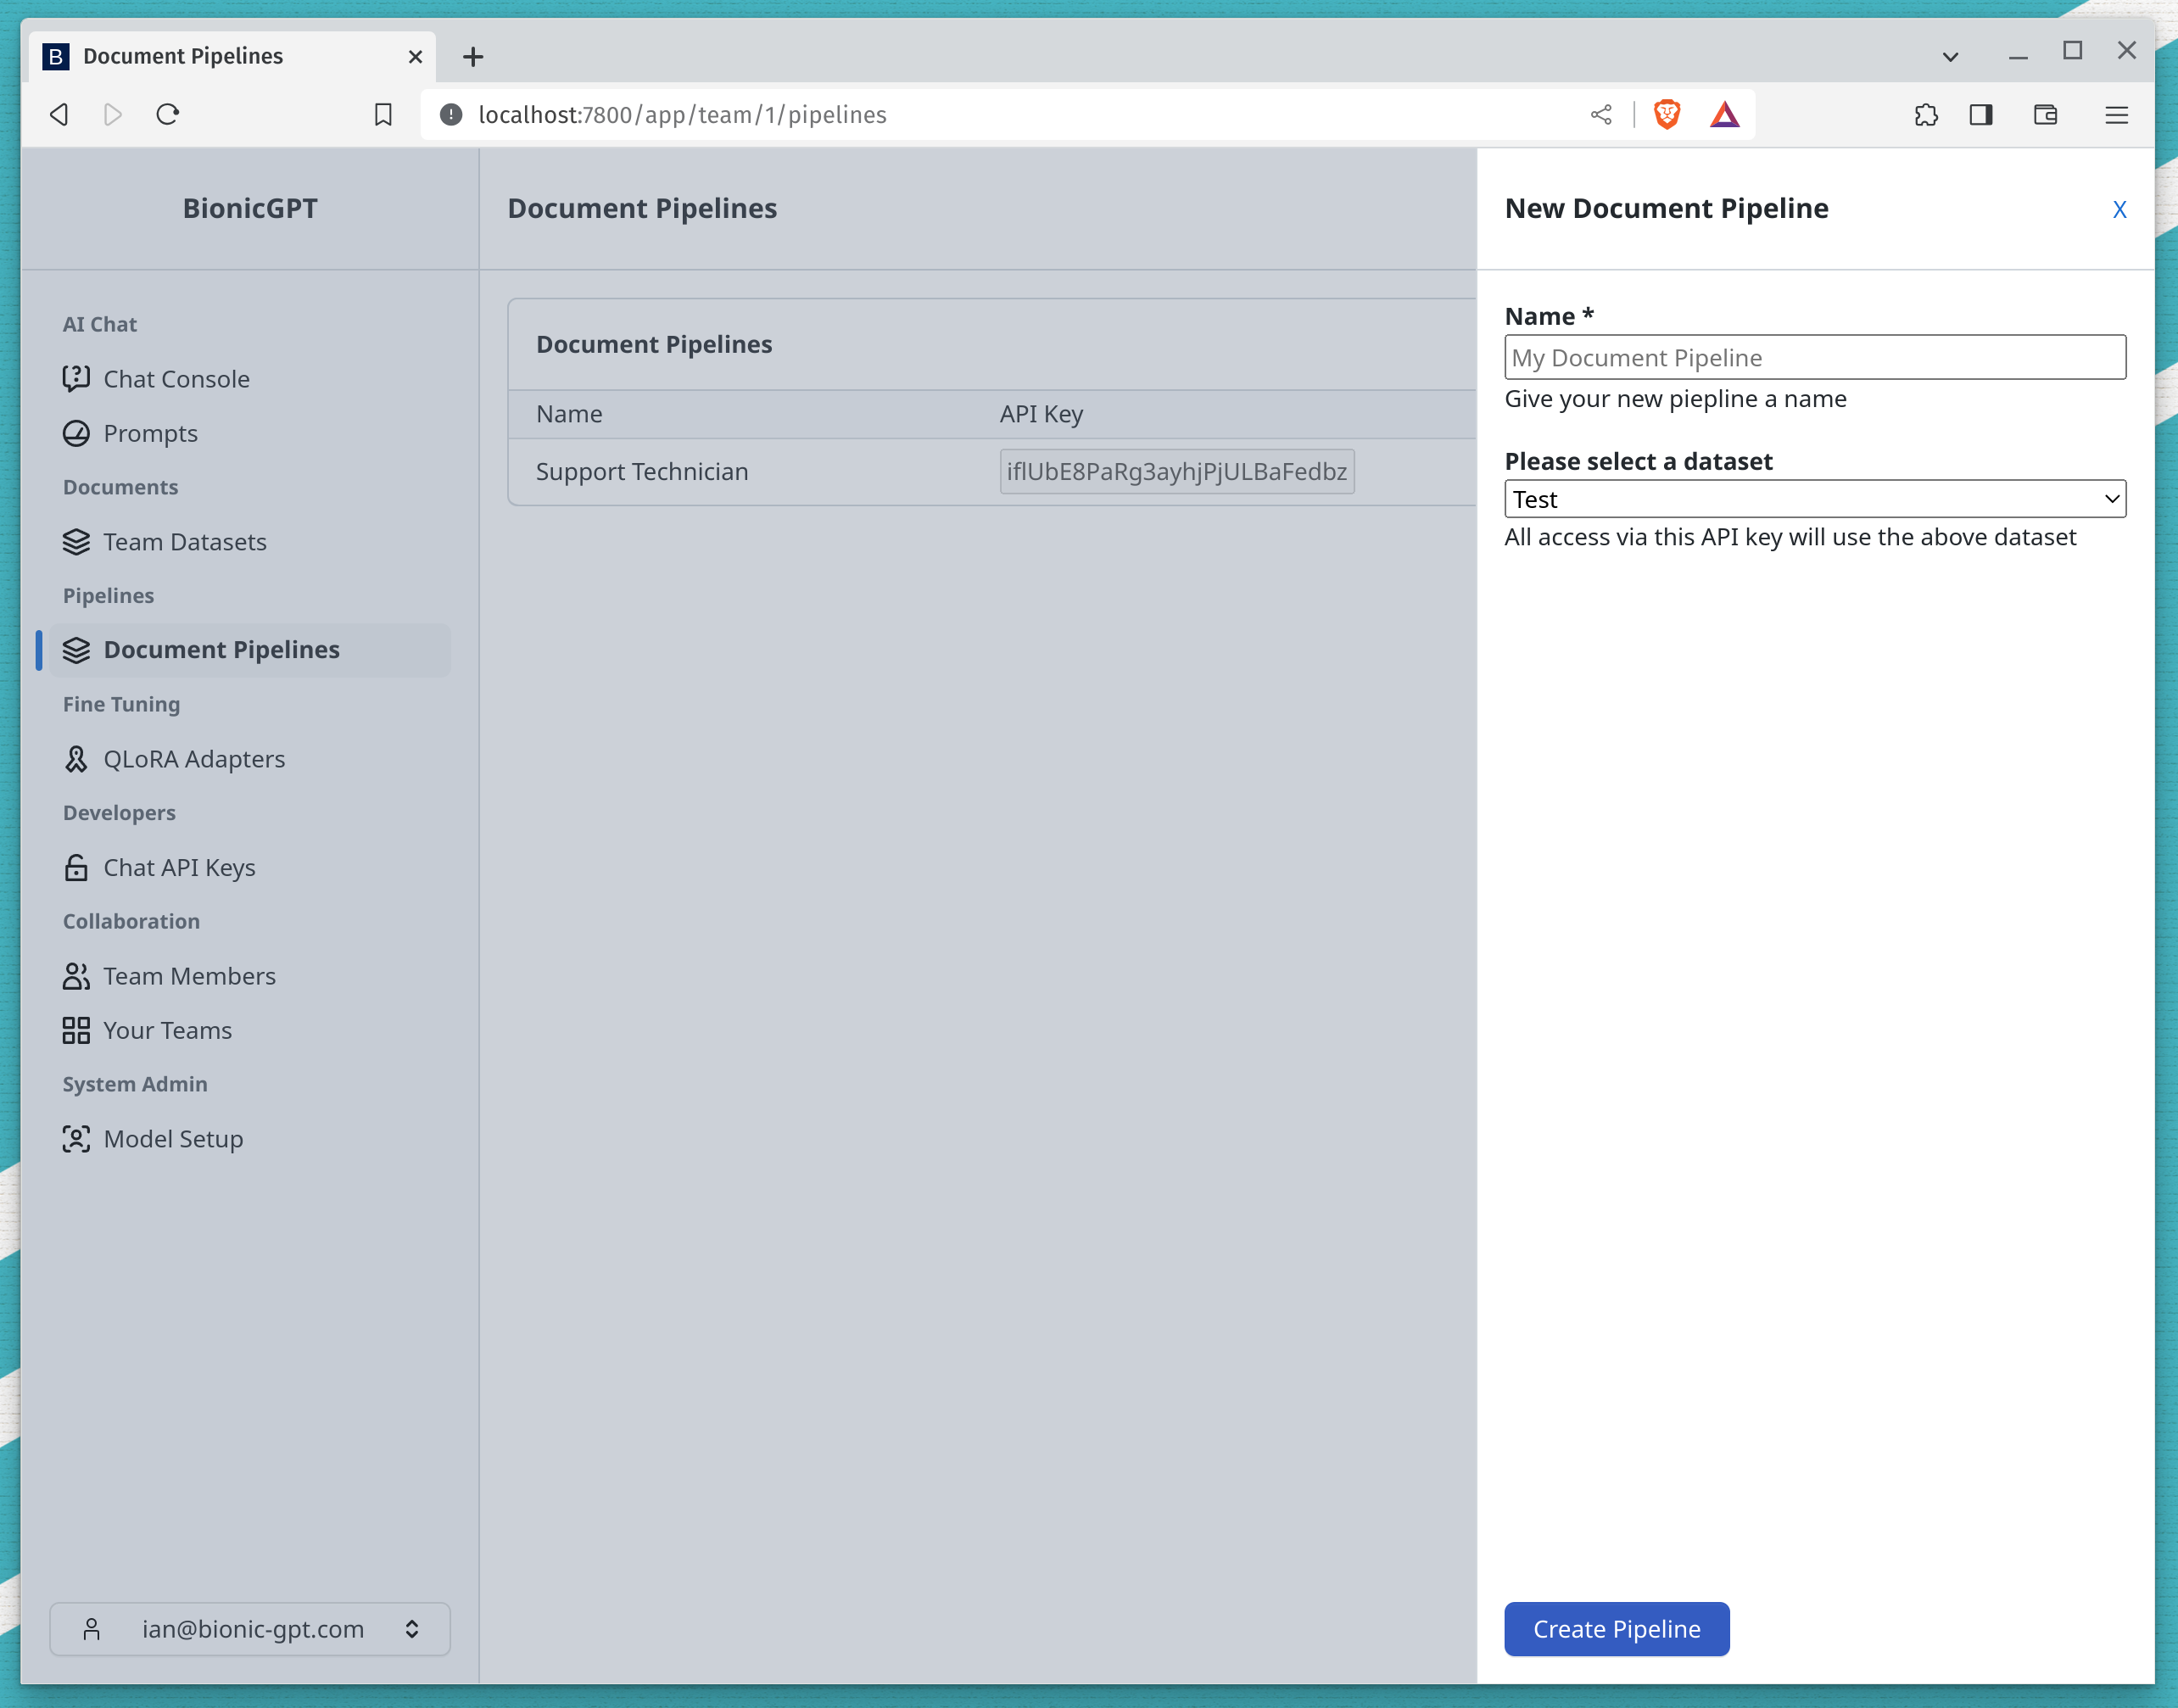Open the browser tab search chevron

point(1949,57)
